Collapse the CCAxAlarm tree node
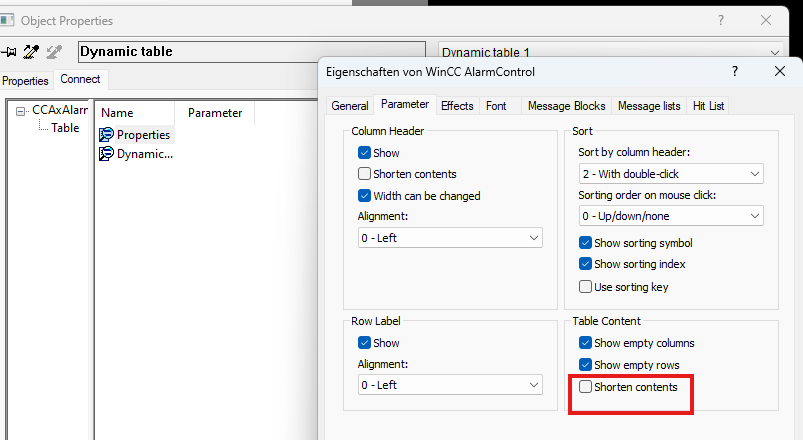 point(20,111)
